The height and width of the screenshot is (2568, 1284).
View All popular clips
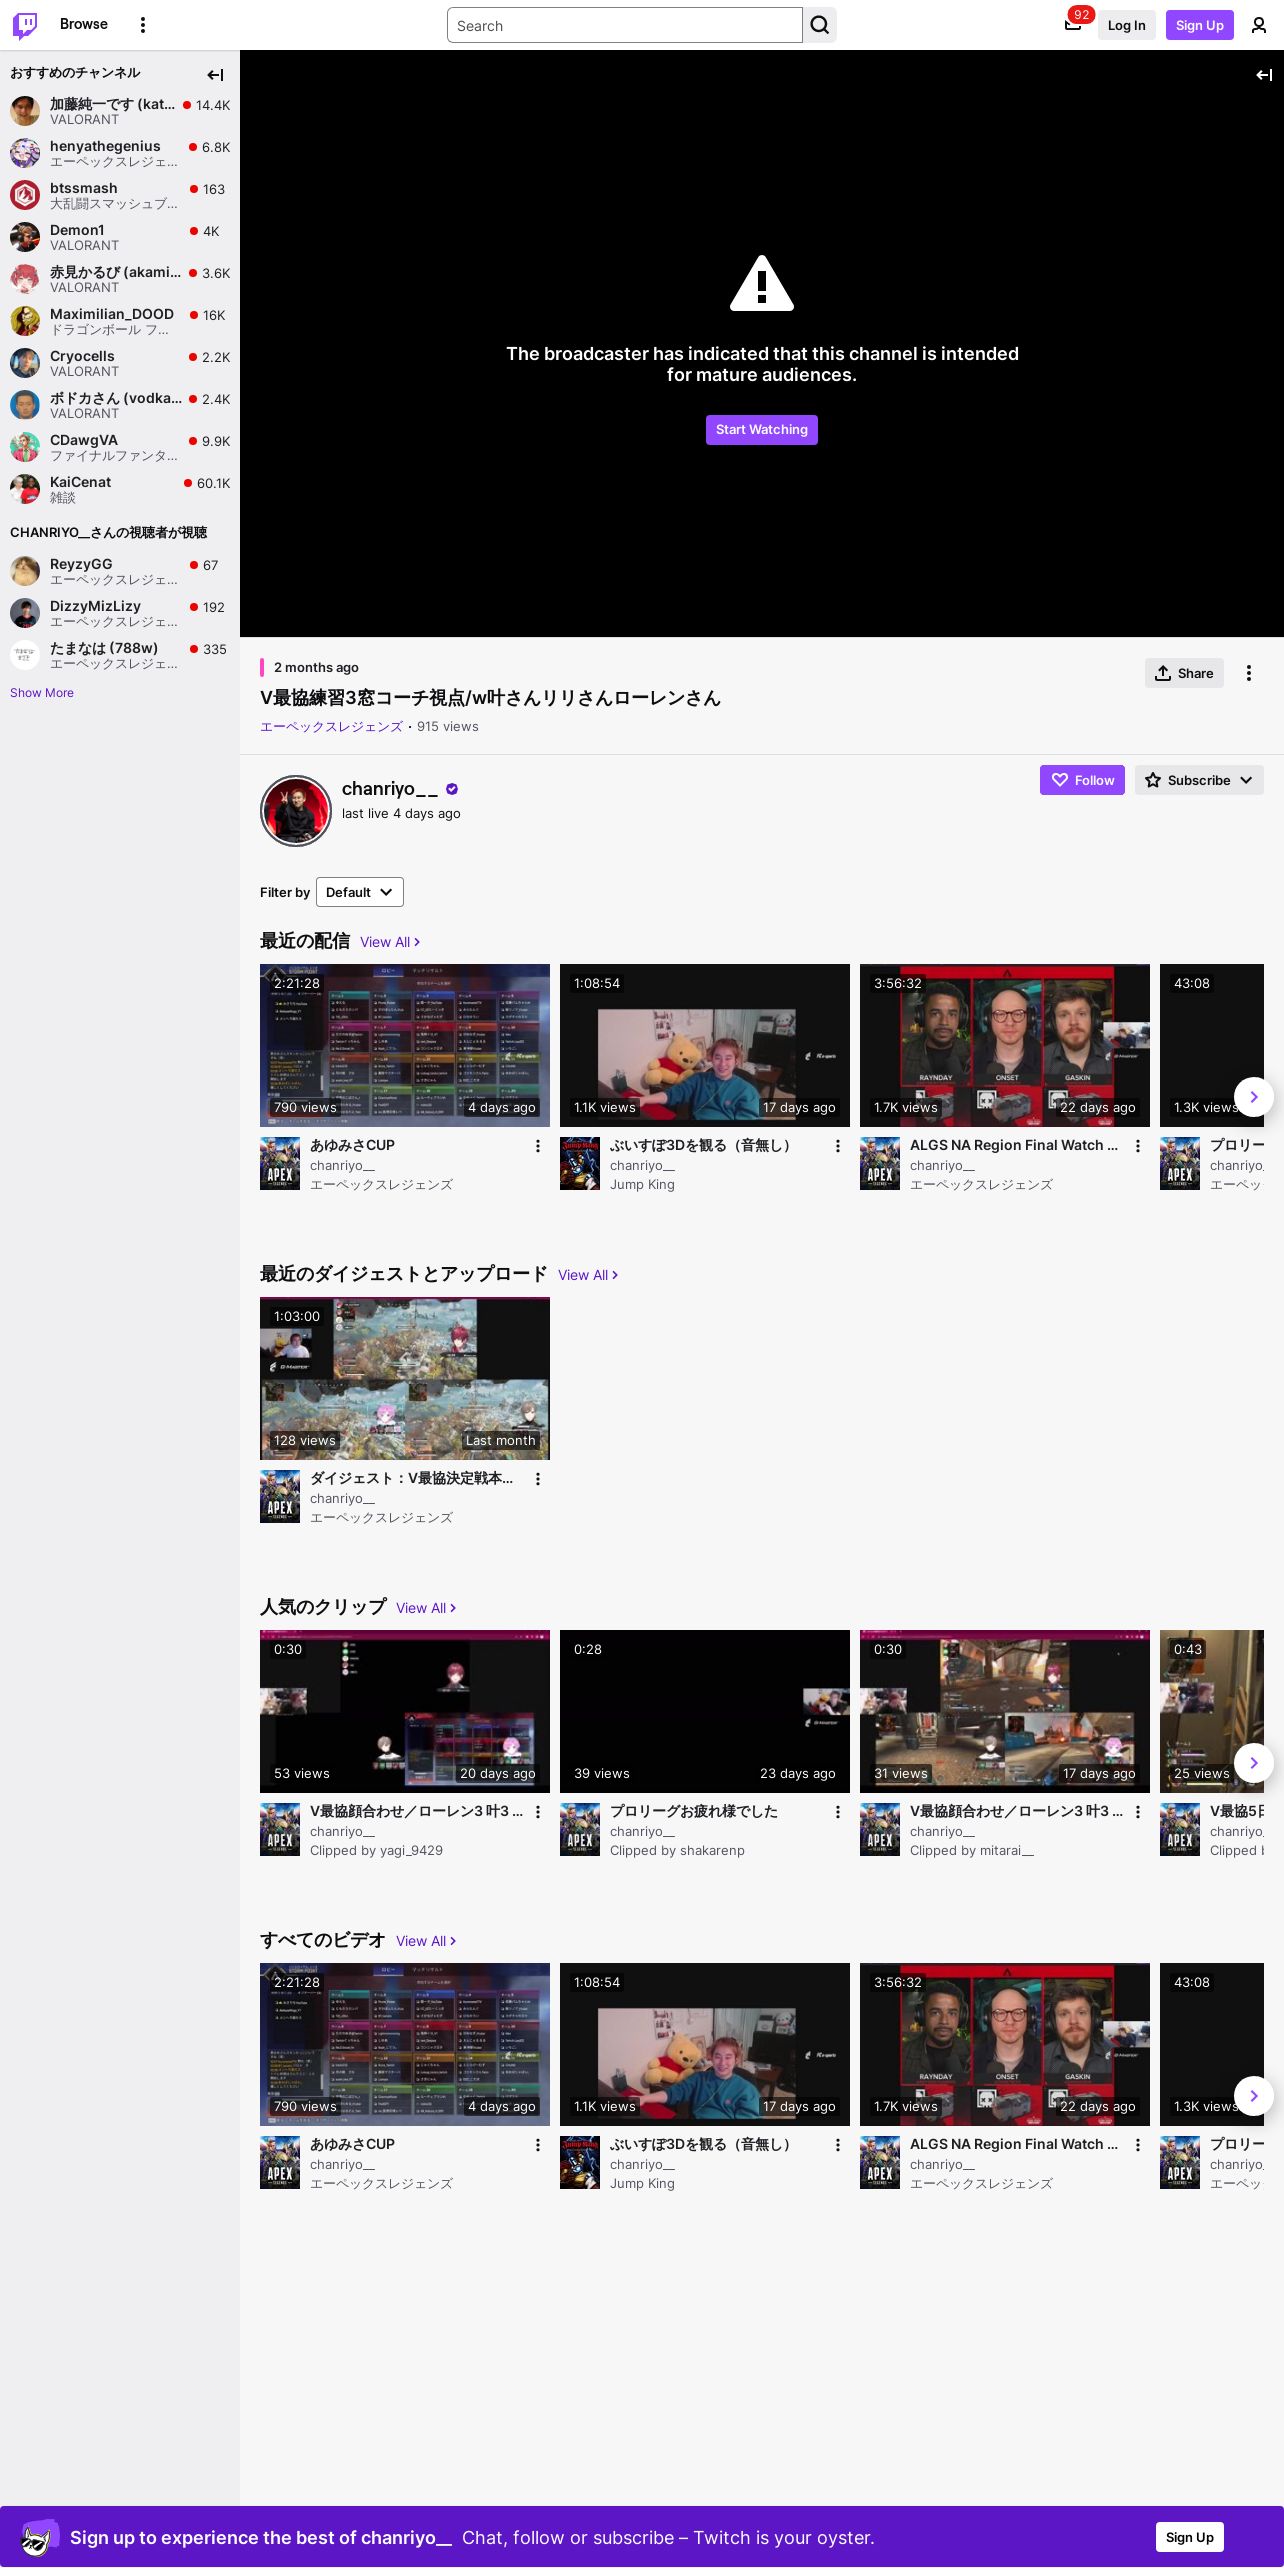(426, 1608)
